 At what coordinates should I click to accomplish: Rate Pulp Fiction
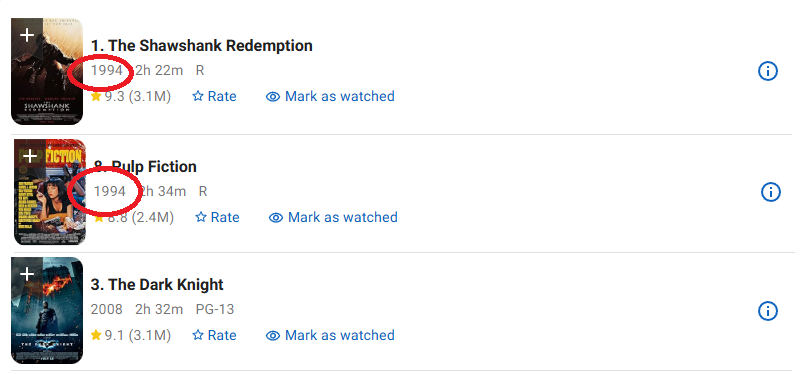pos(217,217)
